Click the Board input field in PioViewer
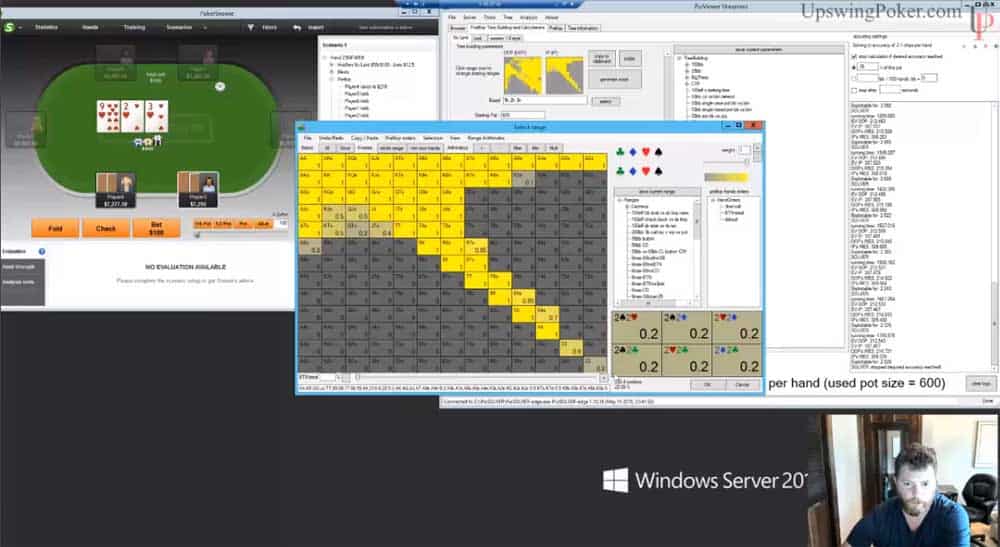The height and width of the screenshot is (547, 1000). coord(545,101)
